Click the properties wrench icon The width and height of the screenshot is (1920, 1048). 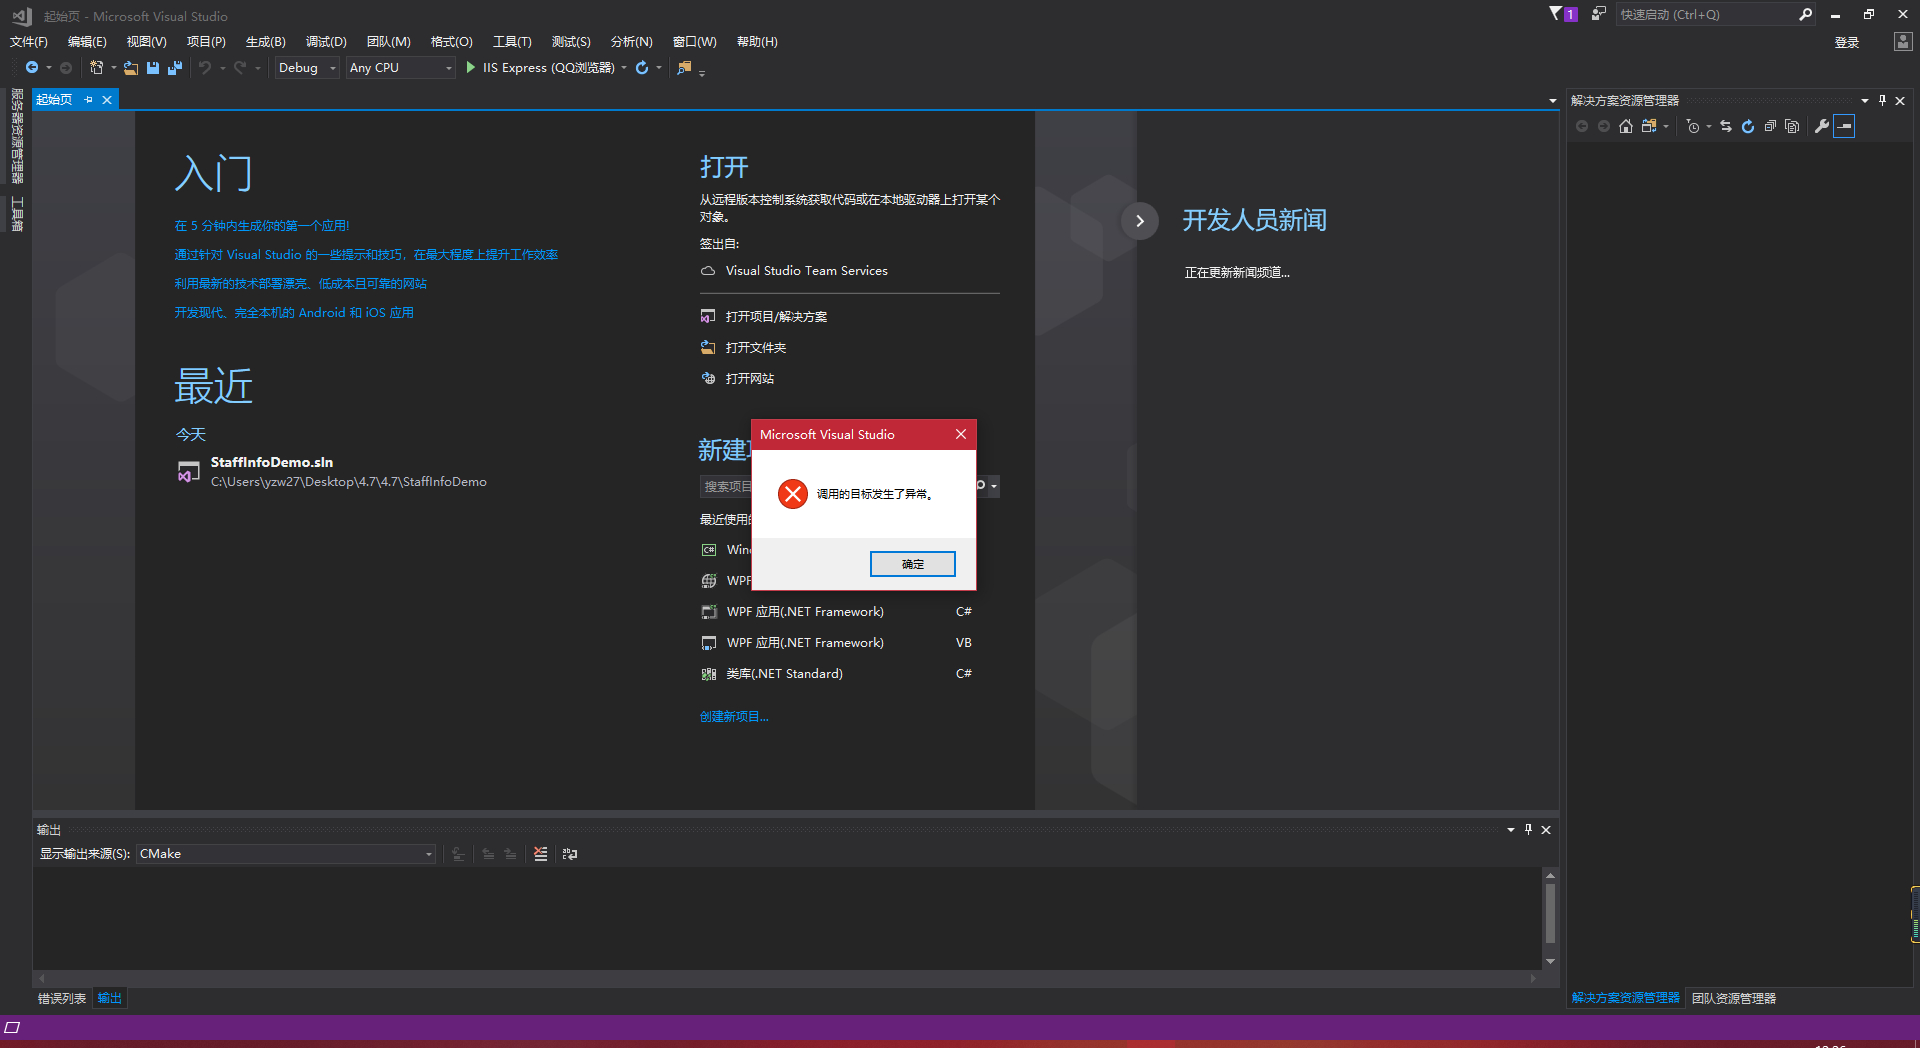(1822, 126)
